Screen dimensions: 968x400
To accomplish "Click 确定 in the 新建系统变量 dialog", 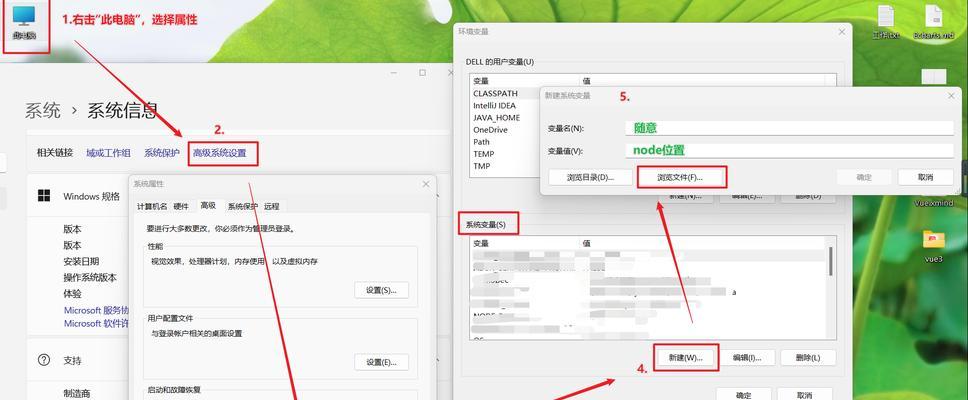I will [x=864, y=177].
